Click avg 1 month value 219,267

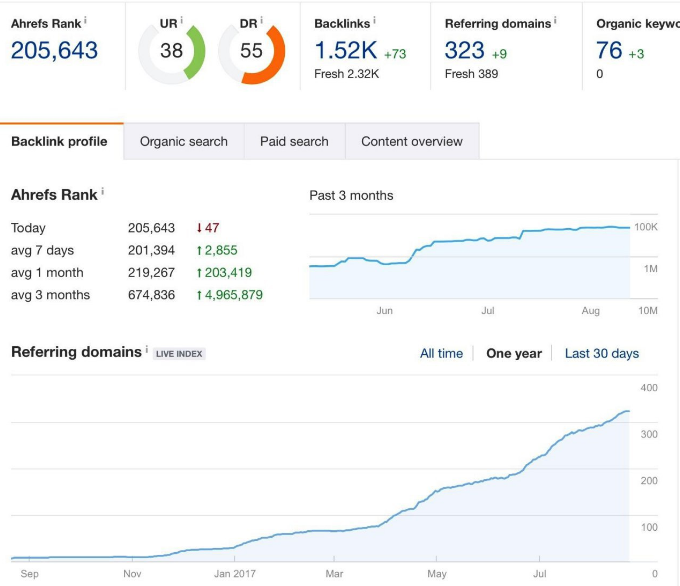151,272
